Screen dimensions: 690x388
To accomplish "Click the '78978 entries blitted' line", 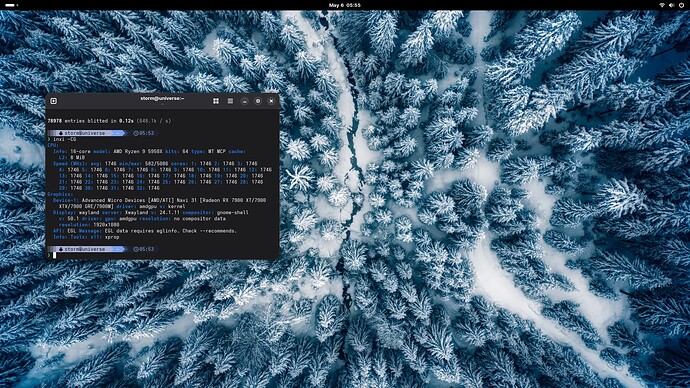I will (x=109, y=121).
